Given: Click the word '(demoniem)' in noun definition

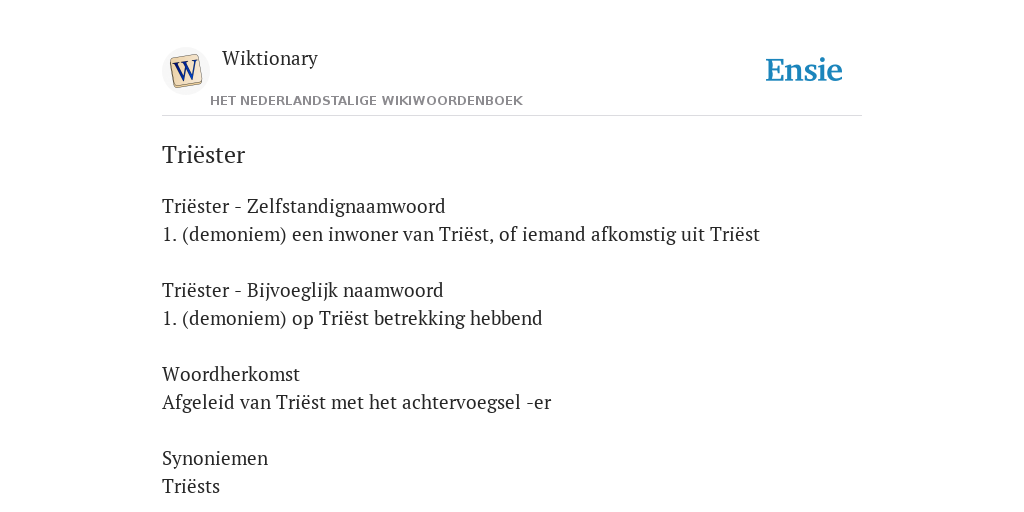Looking at the screenshot, I should coord(234,234).
